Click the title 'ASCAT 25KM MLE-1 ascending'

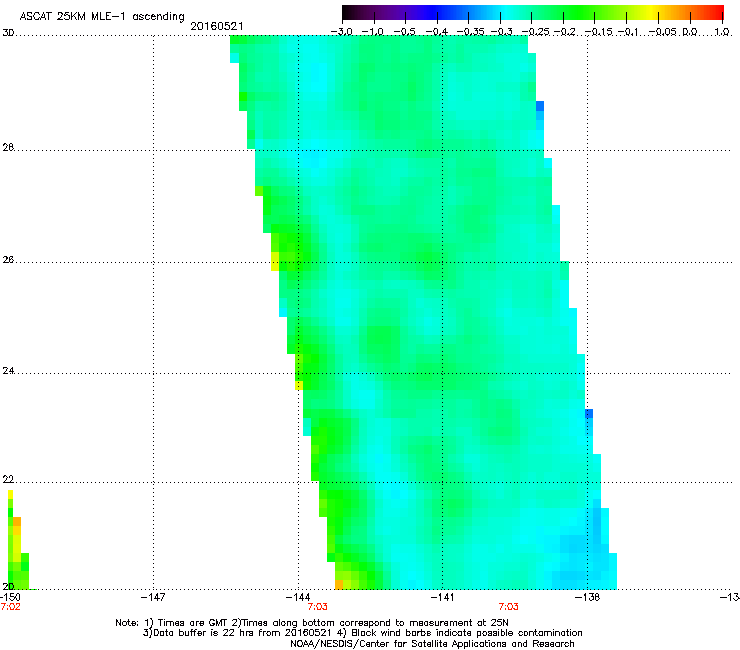click(102, 17)
